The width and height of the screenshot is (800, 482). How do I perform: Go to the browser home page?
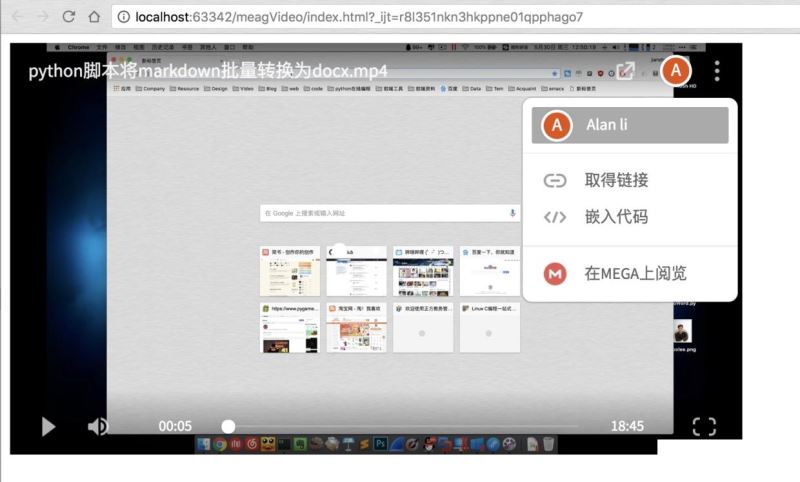(x=94, y=17)
